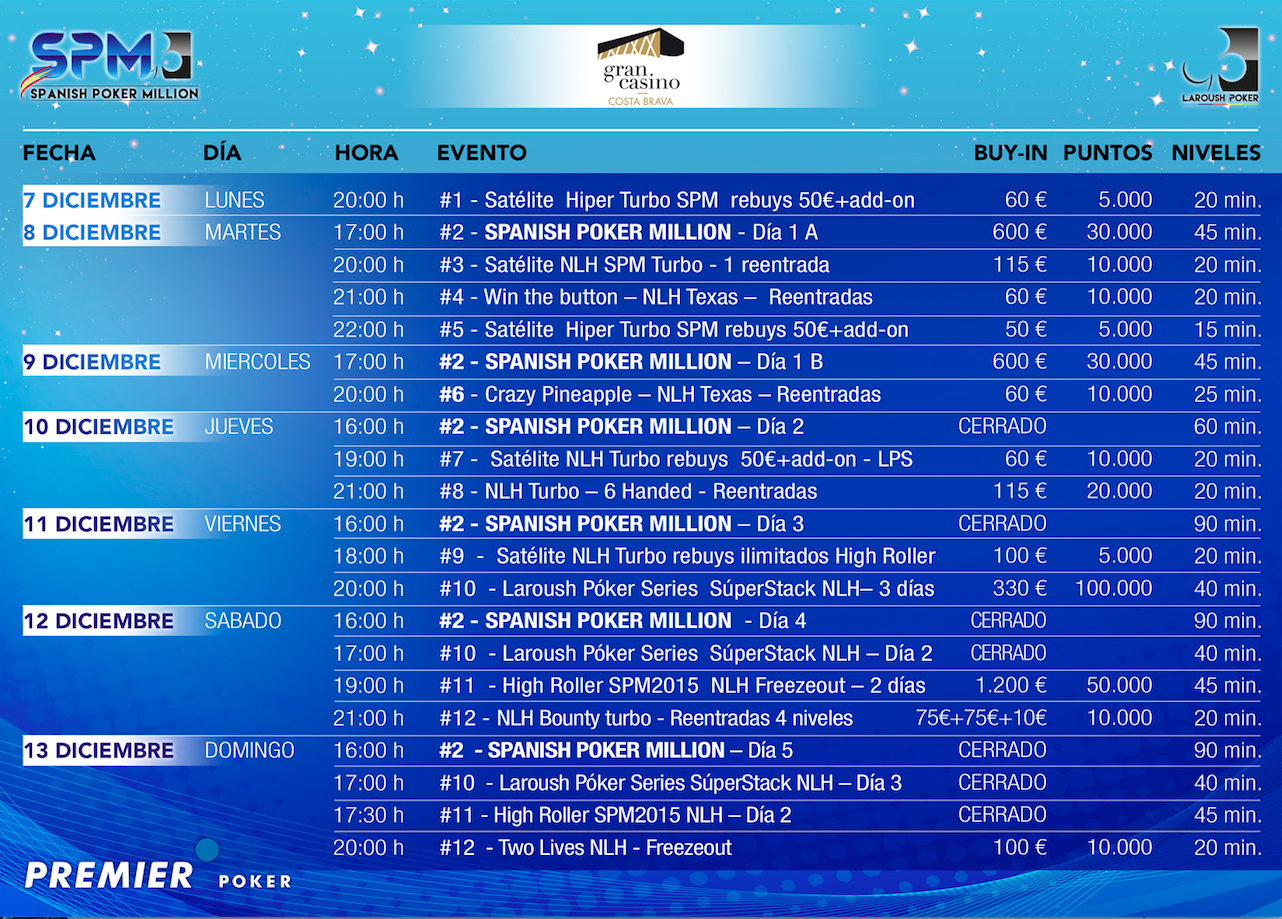Click the 13 DICIEMBRE date label
This screenshot has width=1282, height=919.
[99, 750]
